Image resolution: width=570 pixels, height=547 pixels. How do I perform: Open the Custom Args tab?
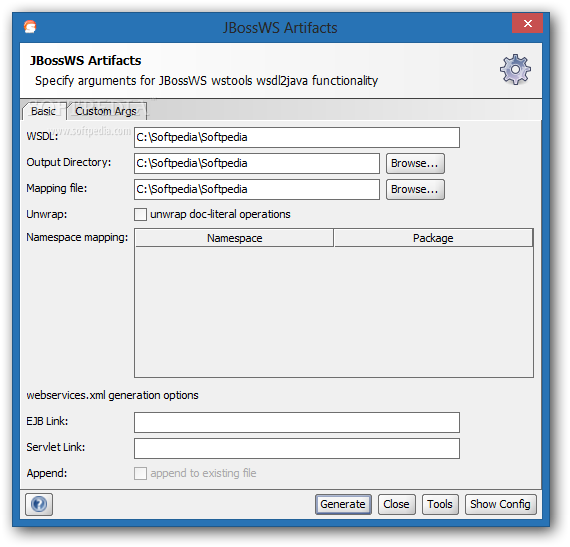pyautogui.click(x=106, y=111)
